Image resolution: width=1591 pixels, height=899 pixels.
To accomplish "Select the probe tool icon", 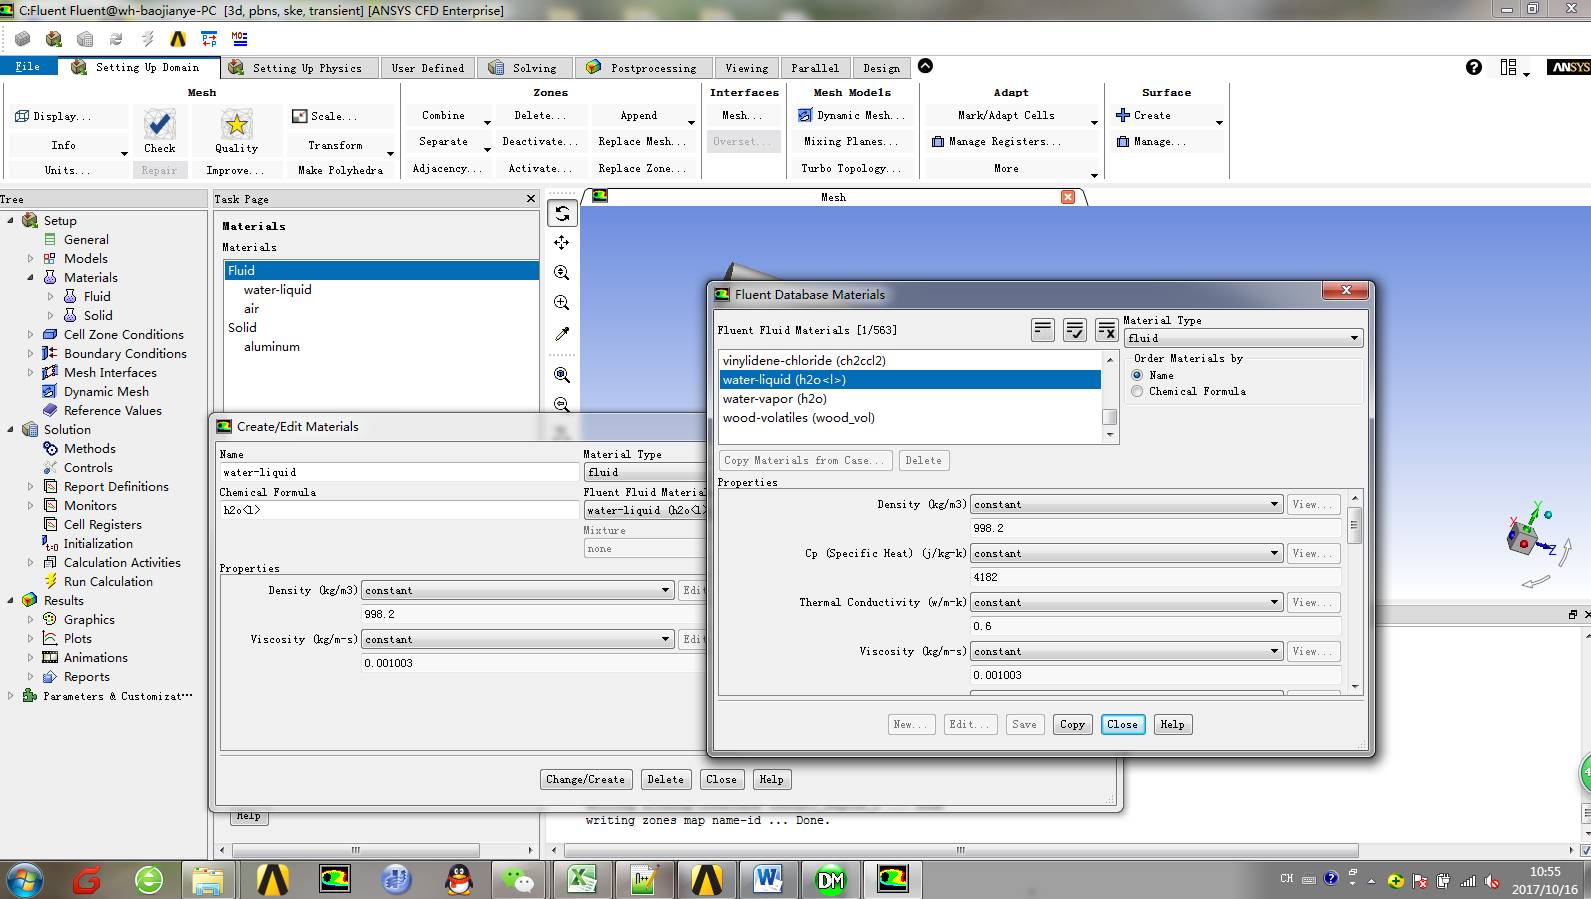I will tap(562, 333).
